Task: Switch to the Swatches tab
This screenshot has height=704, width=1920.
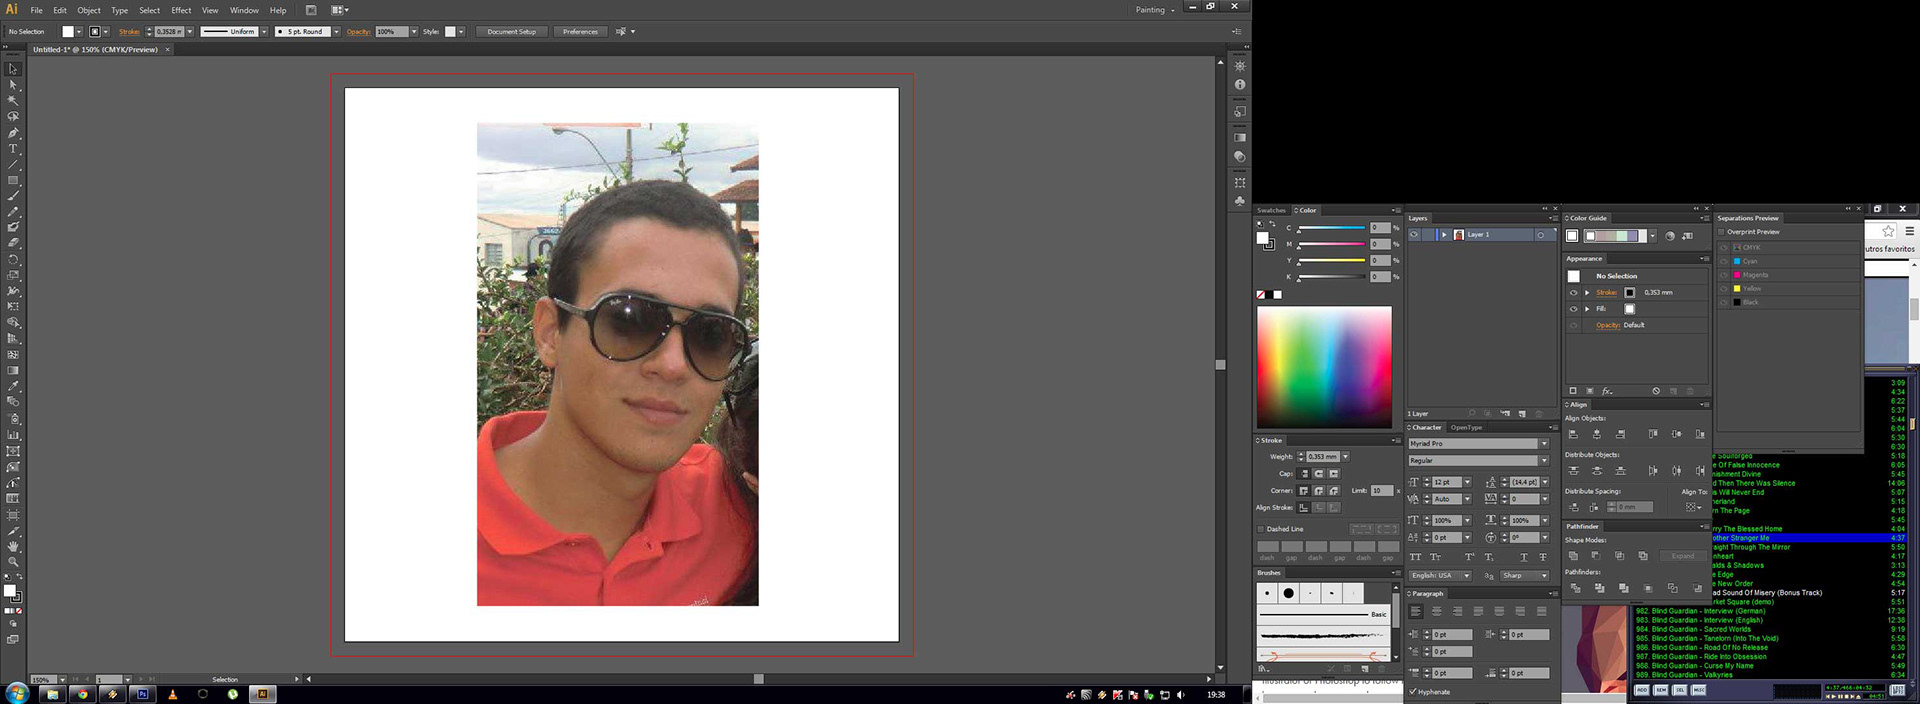Action: click(x=1271, y=211)
